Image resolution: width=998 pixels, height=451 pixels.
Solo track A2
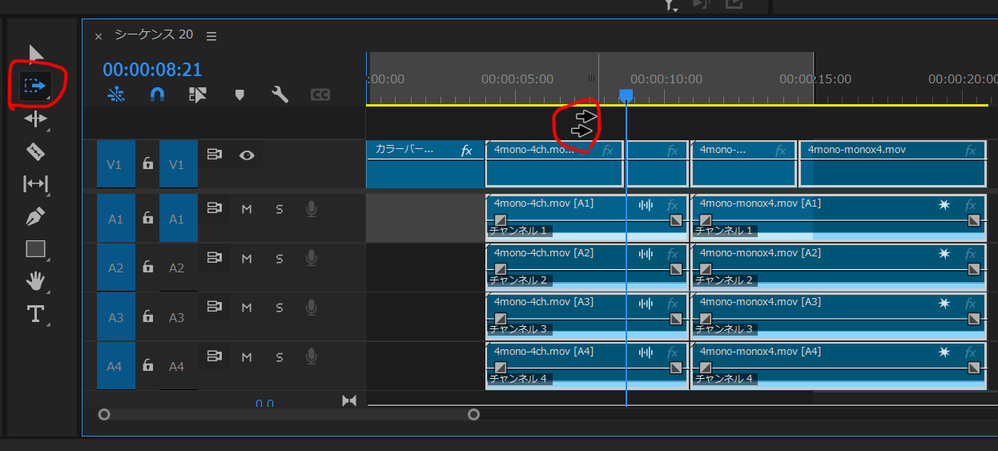pos(279,258)
